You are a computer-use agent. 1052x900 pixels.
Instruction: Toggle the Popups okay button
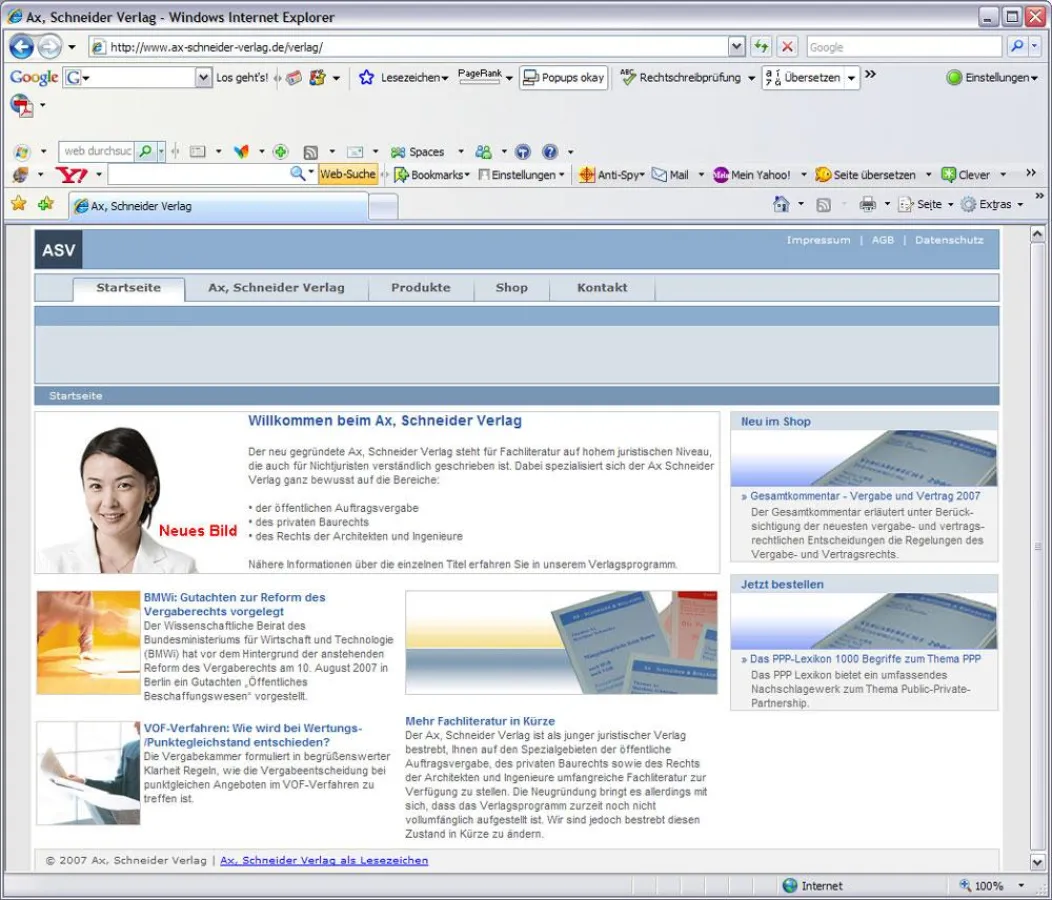tap(563, 77)
